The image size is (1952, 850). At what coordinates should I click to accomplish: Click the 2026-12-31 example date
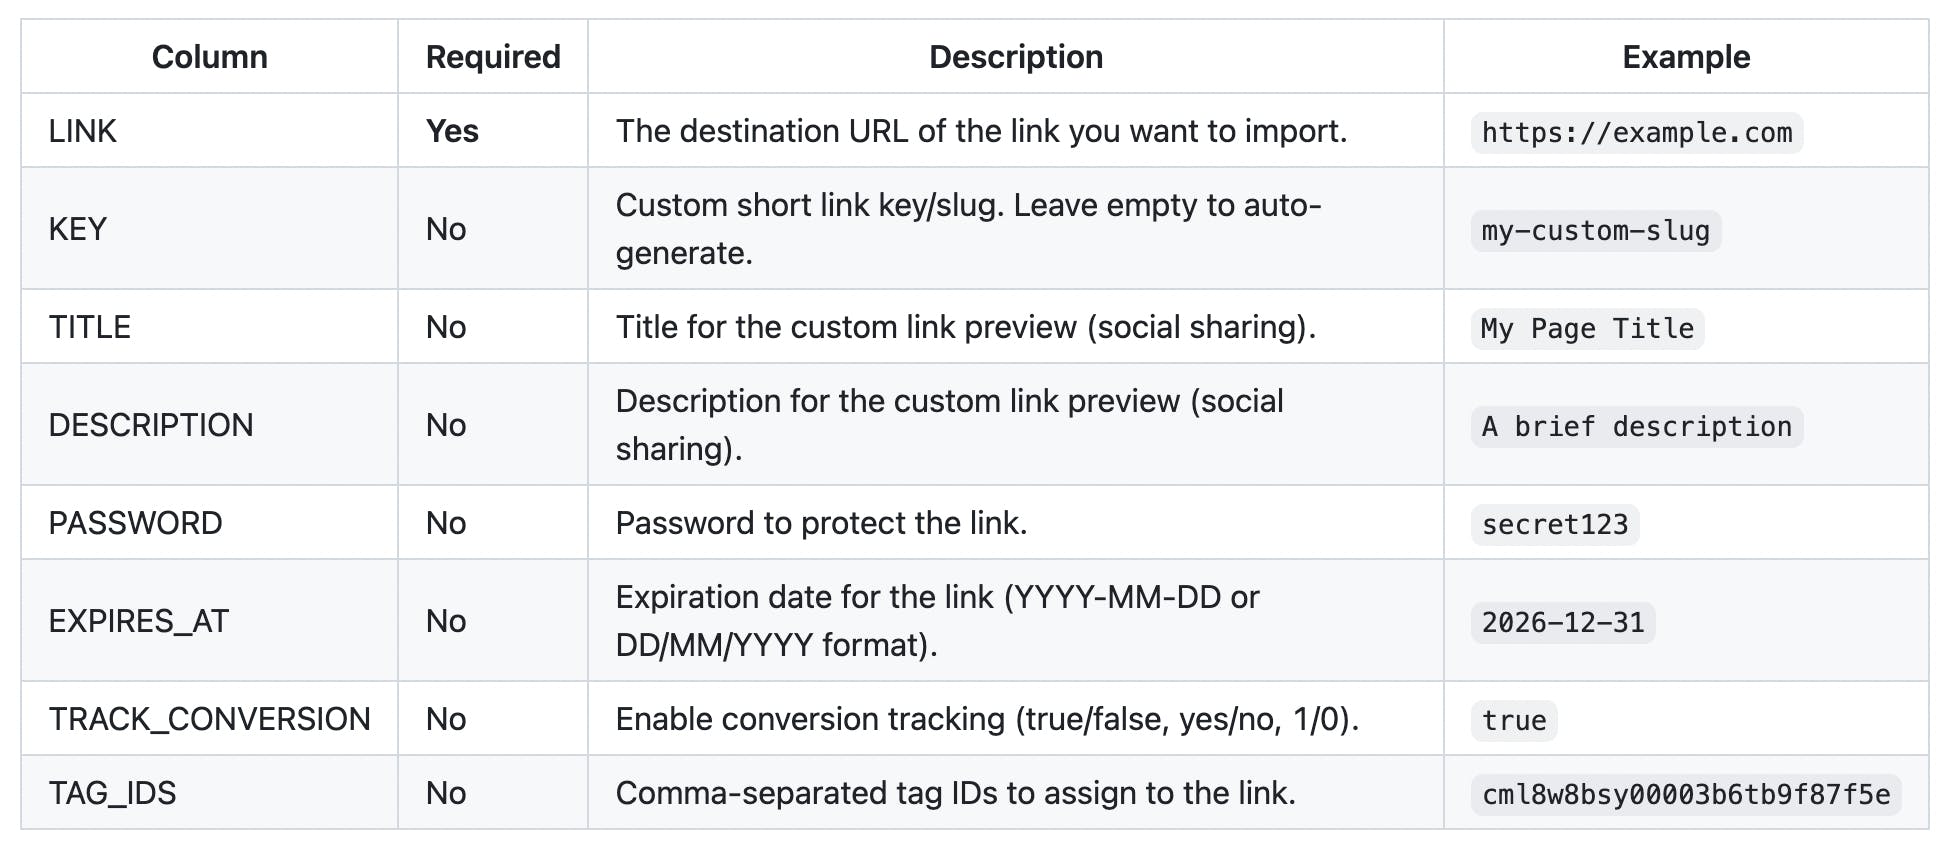tap(1562, 623)
